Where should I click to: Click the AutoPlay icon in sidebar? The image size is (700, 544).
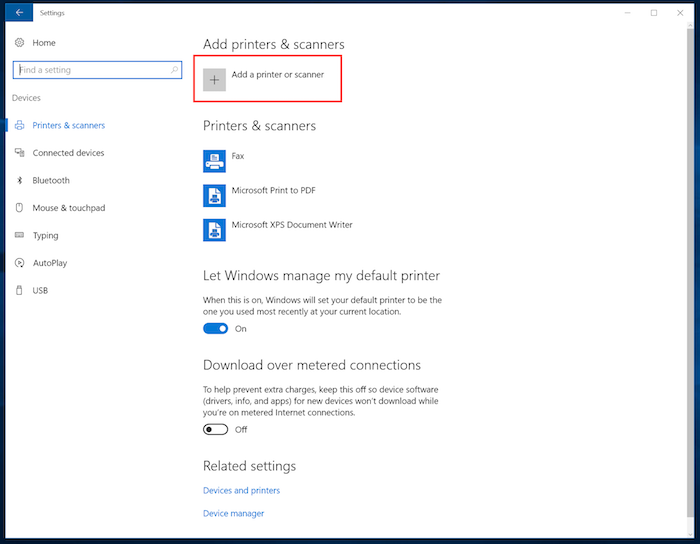pos(19,263)
